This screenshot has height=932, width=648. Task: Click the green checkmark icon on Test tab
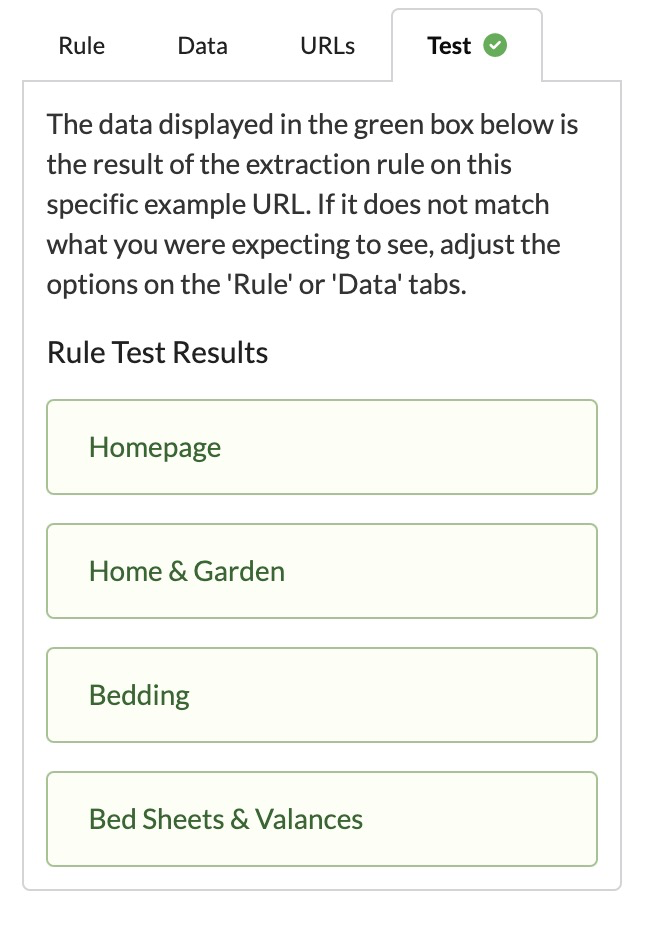[495, 46]
